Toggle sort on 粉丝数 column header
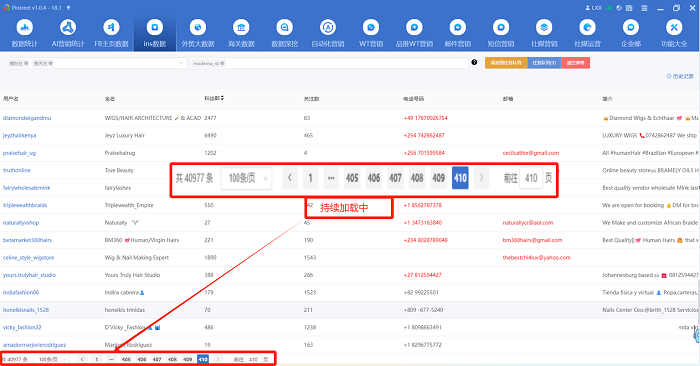This screenshot has height=366, width=700. click(214, 98)
